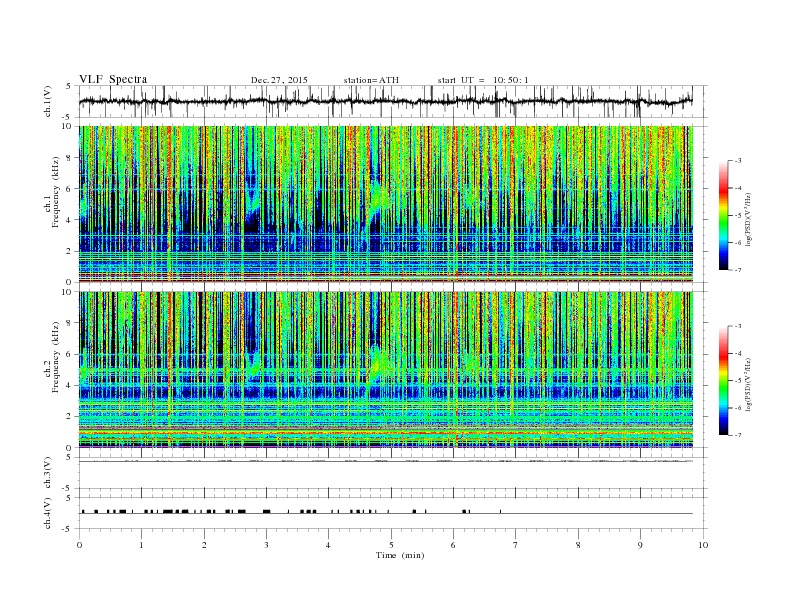Click the "ch.4(V)" axis label
Image resolution: width=792 pixels, height=612 pixels.
pos(48,513)
